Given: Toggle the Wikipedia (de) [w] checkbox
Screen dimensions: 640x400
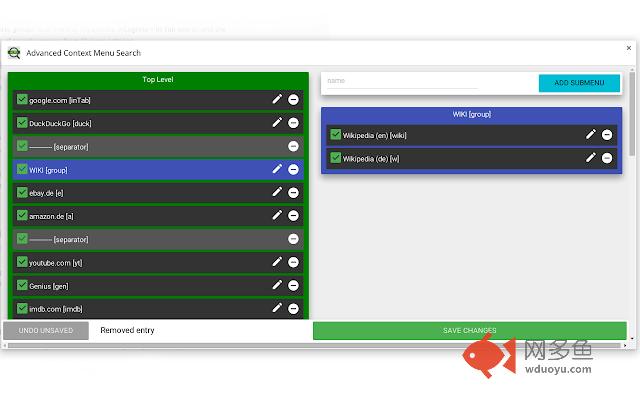Looking at the screenshot, I should [x=336, y=158].
